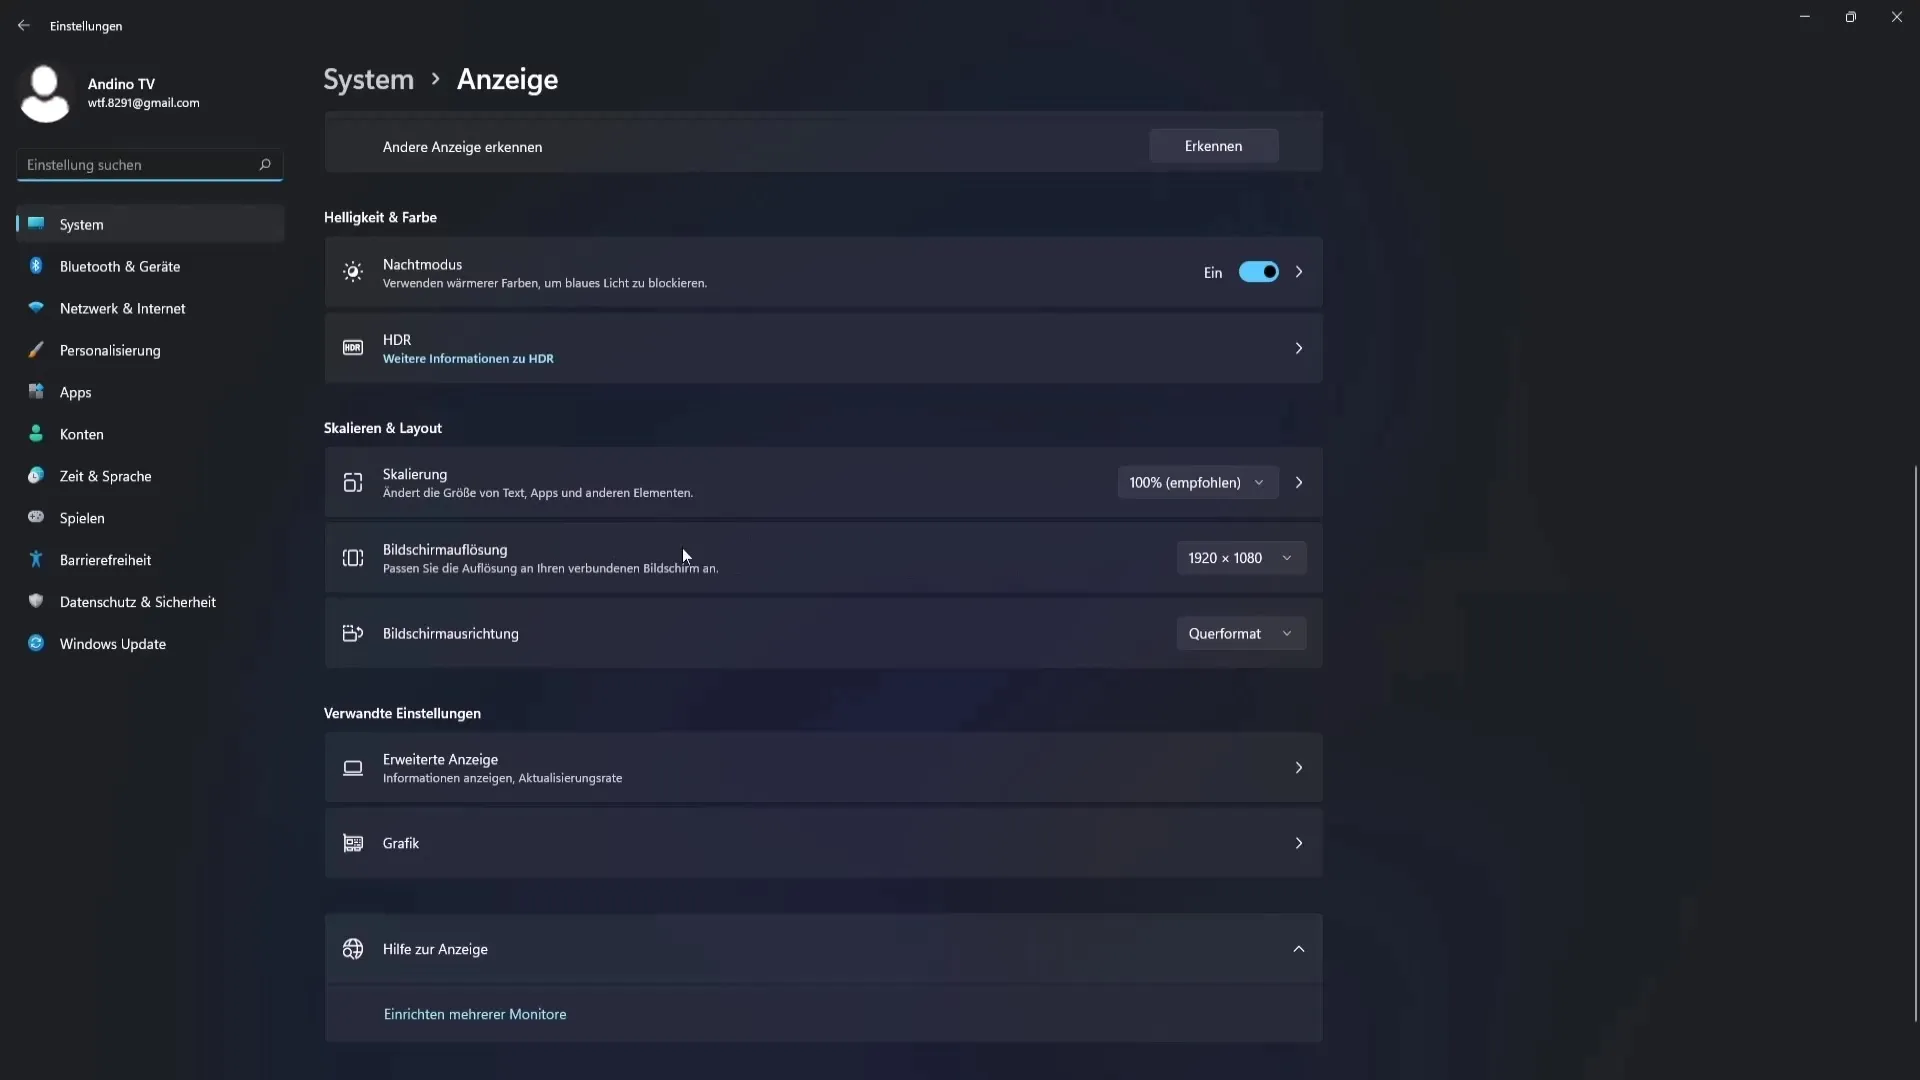Viewport: 1920px width, 1080px height.
Task: Open Erweiterte Anzeige settings
Action: coord(823,767)
